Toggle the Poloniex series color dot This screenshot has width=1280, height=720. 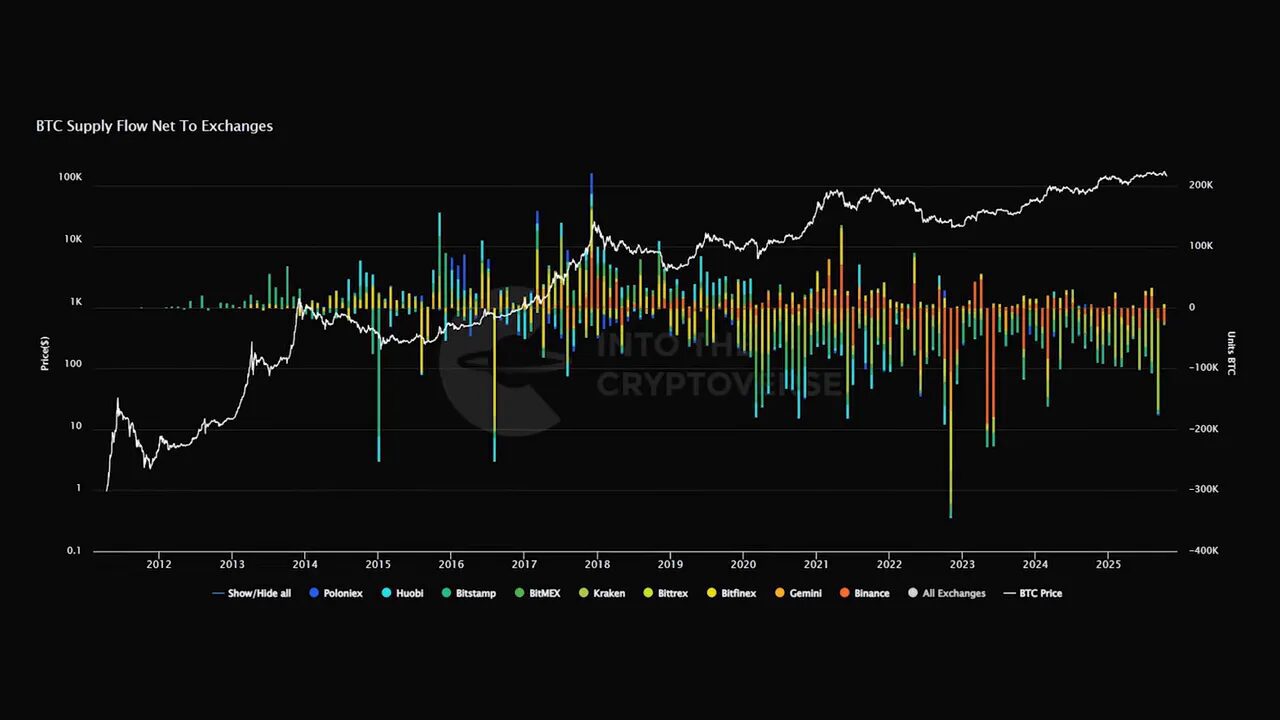pyautogui.click(x=313, y=593)
